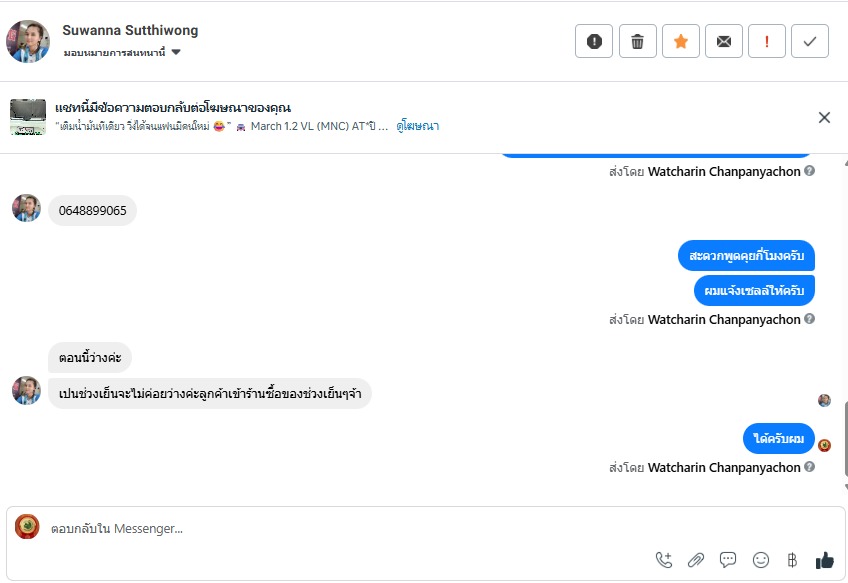Delete conversation using trash icon

(x=637, y=41)
